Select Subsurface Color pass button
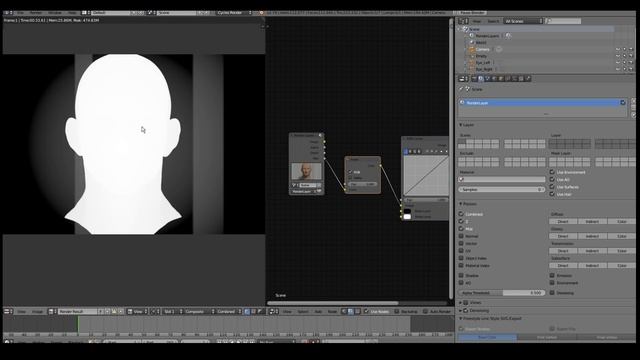640x360 pixels. [x=621, y=265]
